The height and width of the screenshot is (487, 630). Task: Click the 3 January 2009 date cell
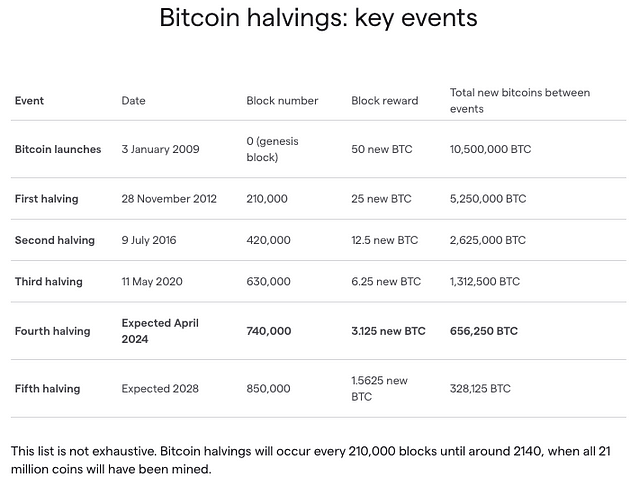coord(160,149)
